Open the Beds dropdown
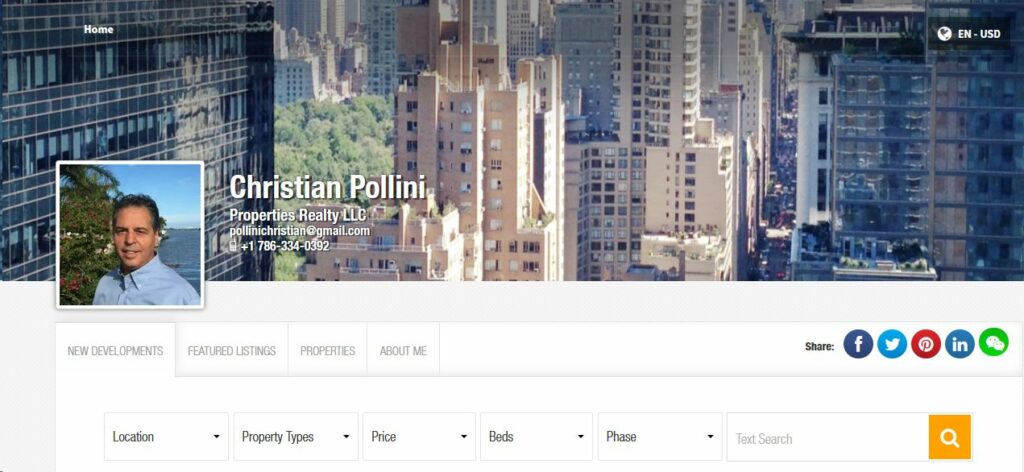The width and height of the screenshot is (1024, 472). [x=536, y=436]
